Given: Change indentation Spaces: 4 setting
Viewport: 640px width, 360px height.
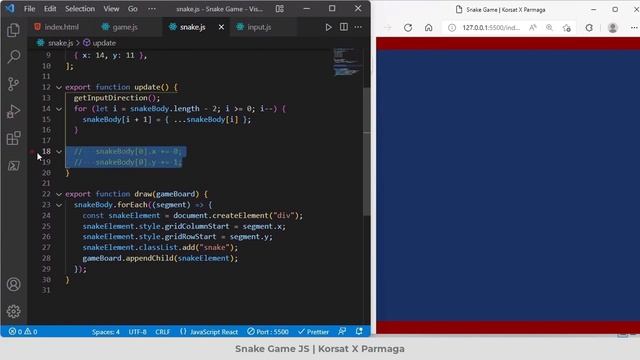Looking at the screenshot, I should coord(106,331).
